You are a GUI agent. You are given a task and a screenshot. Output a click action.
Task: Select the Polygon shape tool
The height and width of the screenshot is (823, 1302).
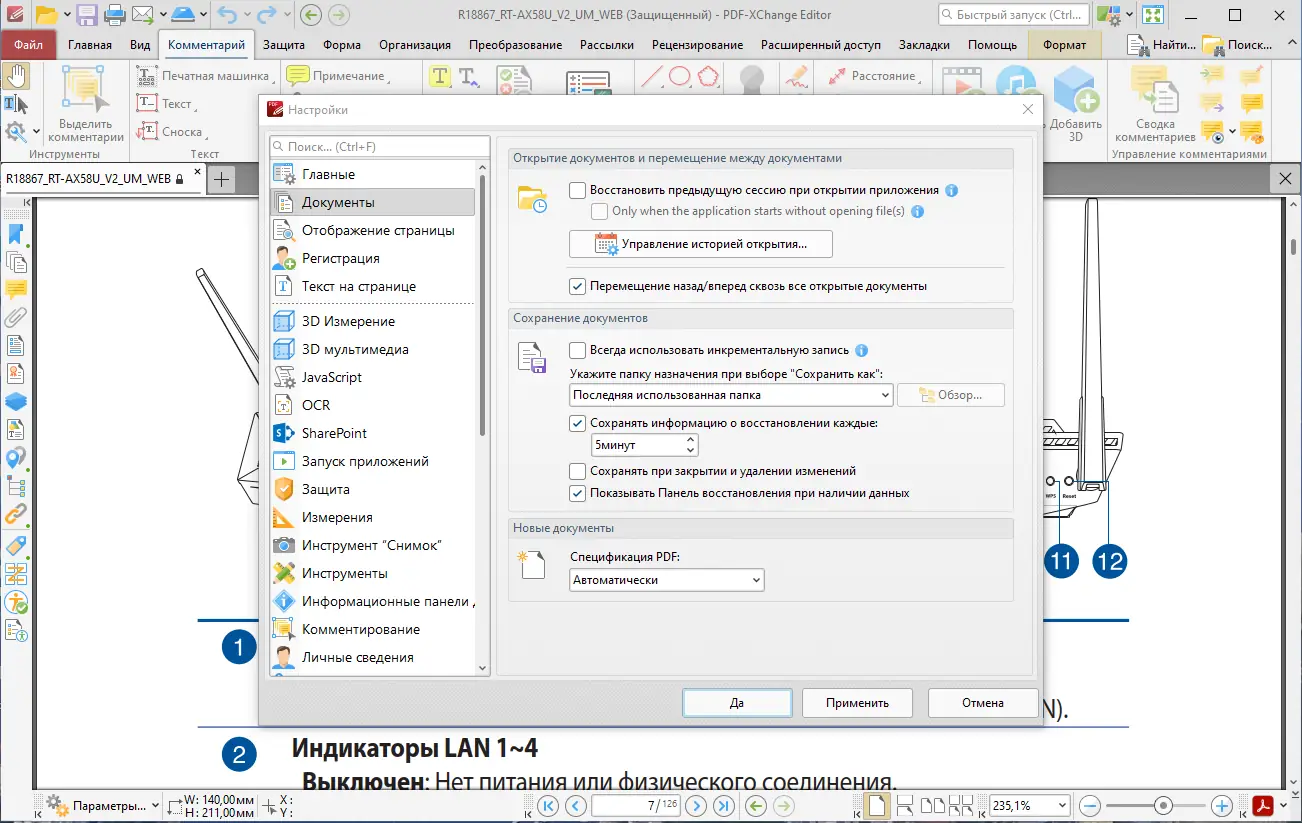click(709, 76)
